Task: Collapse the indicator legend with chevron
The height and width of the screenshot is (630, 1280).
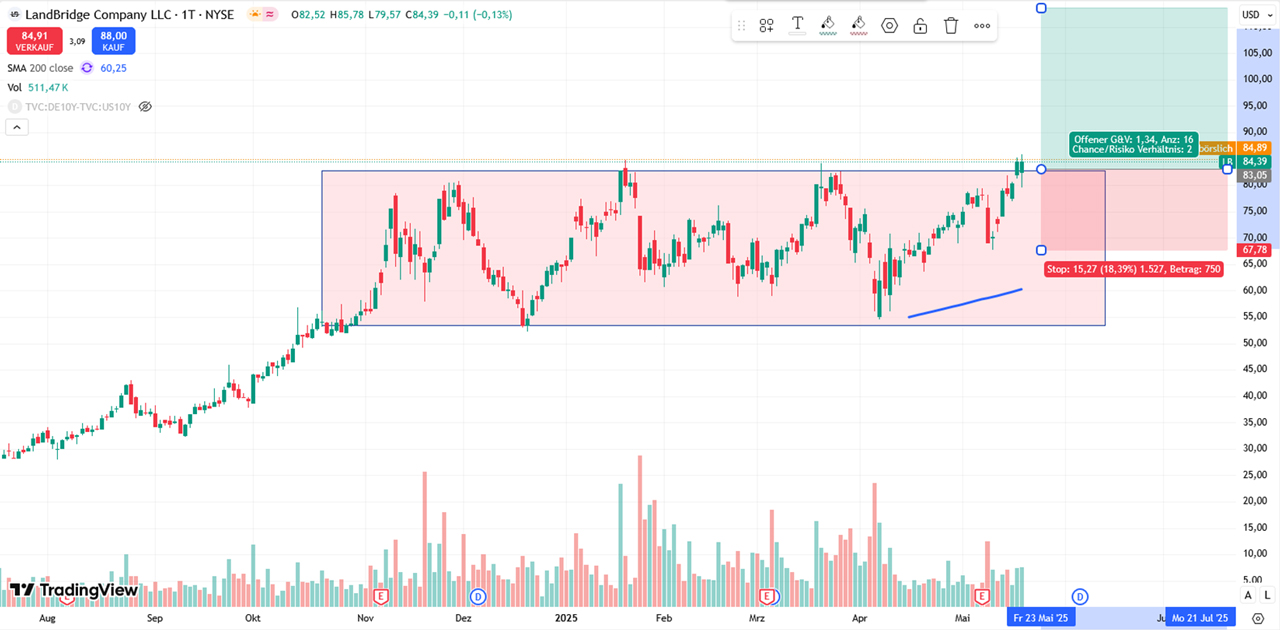Action: [x=17, y=127]
